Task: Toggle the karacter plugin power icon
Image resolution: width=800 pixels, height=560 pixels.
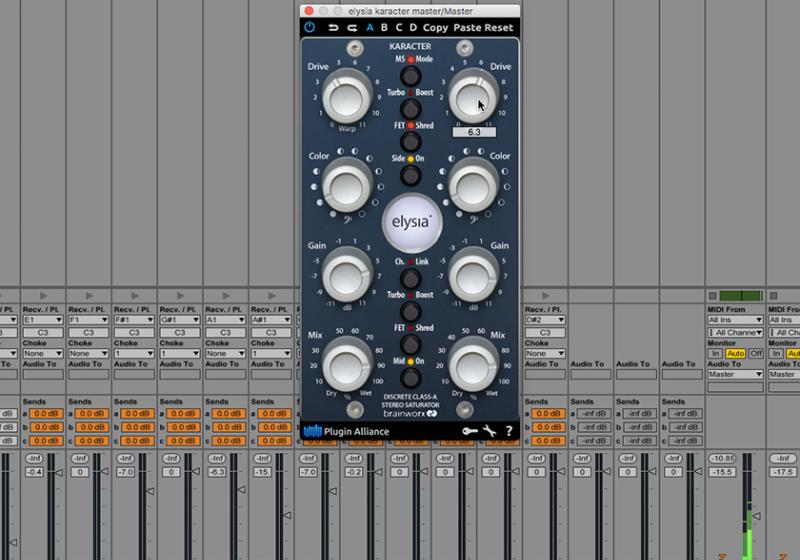Action: click(x=309, y=27)
